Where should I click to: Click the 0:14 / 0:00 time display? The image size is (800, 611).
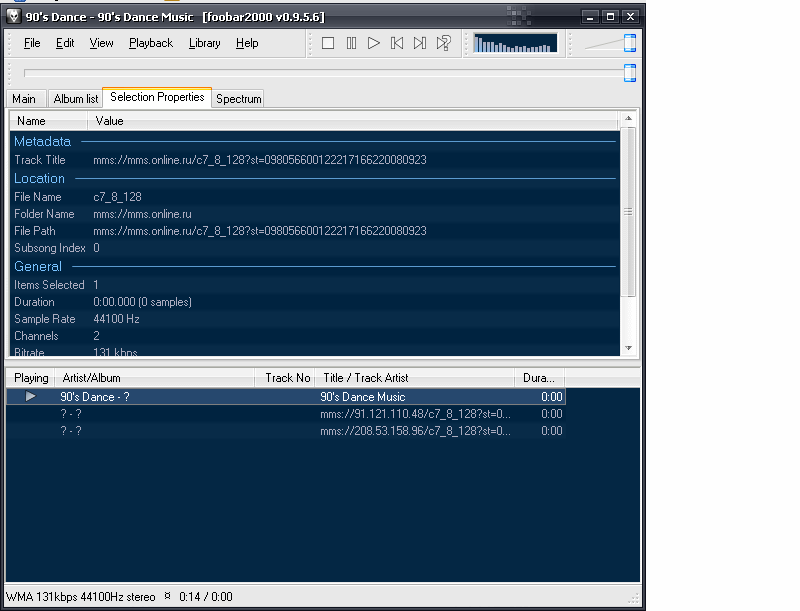(x=206, y=597)
